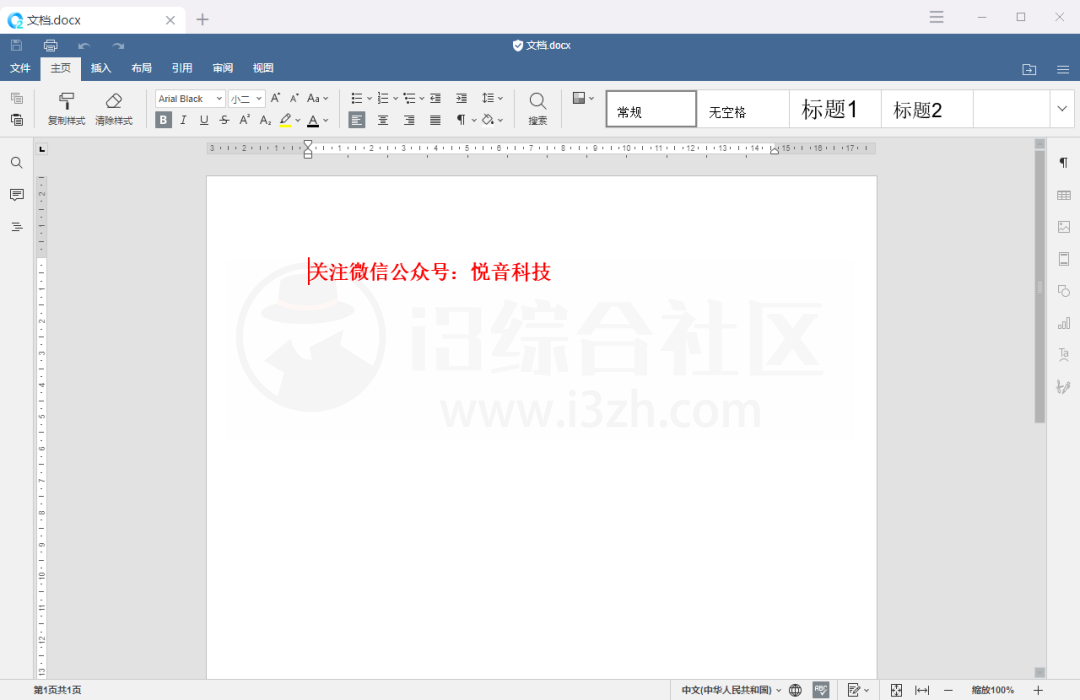This screenshot has height=700, width=1080.
Task: Click the Save icon in title bar
Action: point(17,45)
